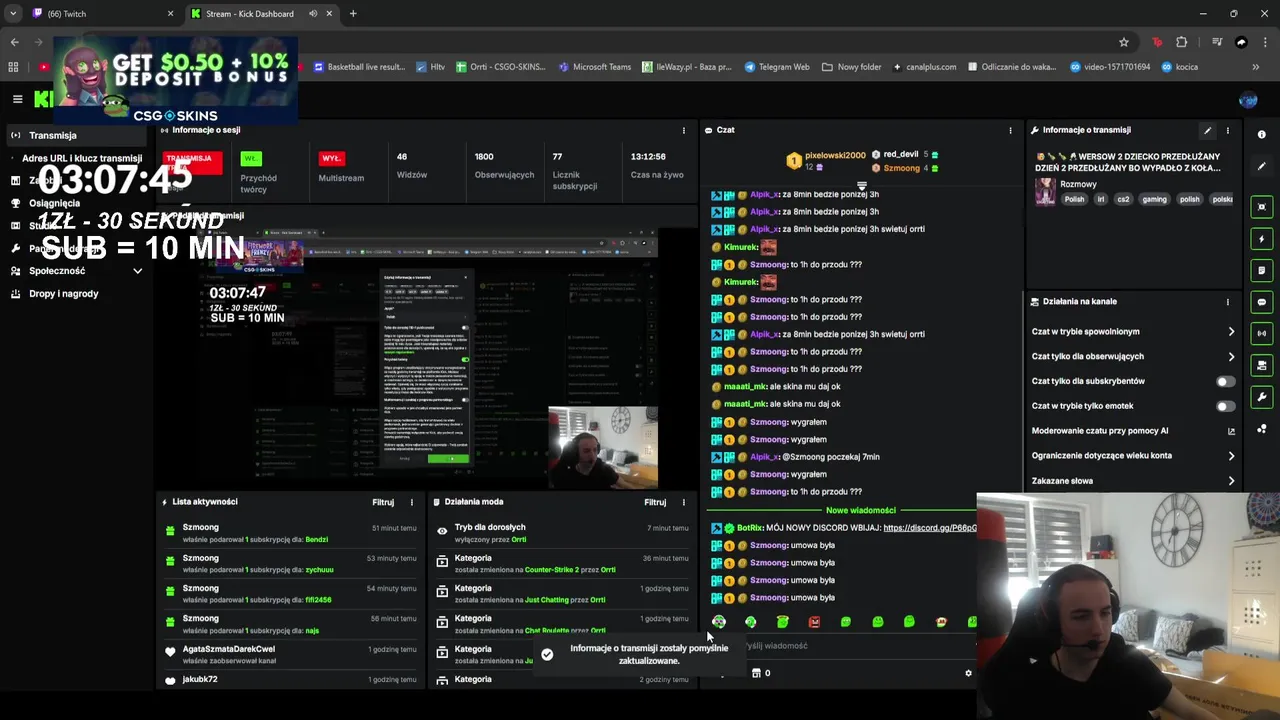The height and width of the screenshot is (720, 1280).
Task: Open Microsoft Teams bookmark
Action: coord(595,67)
